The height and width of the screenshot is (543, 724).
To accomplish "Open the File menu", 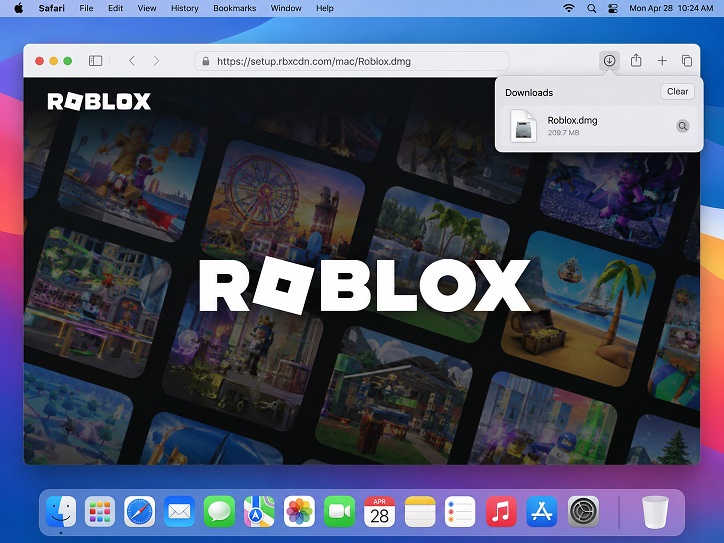I will click(86, 8).
